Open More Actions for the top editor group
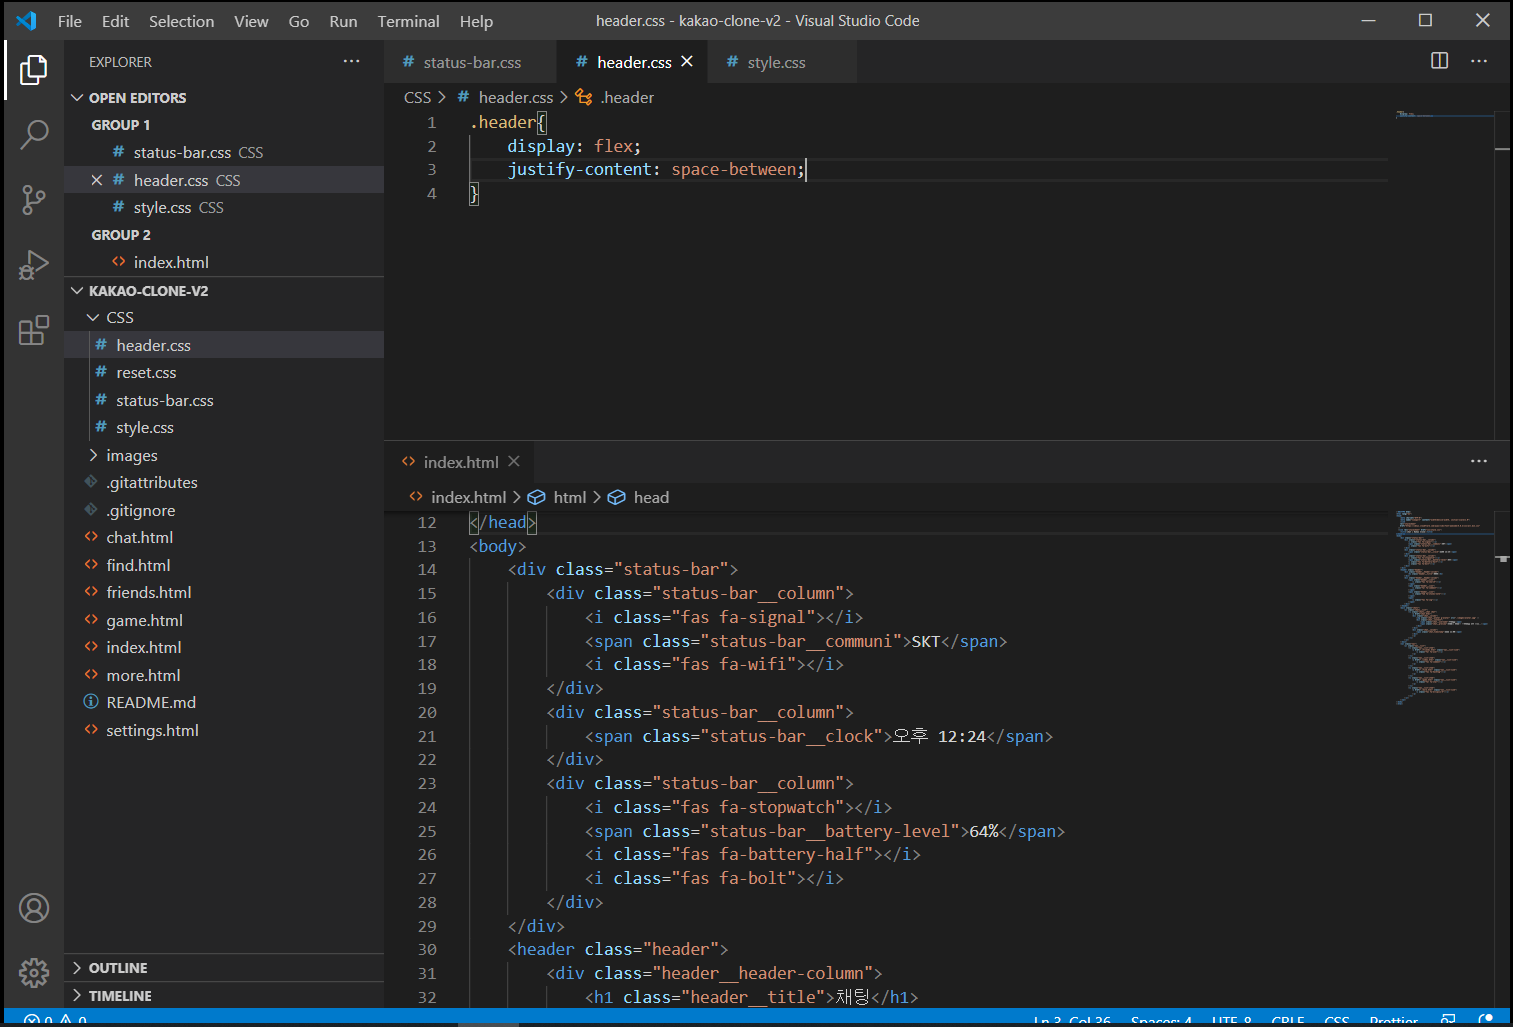 (x=1479, y=61)
